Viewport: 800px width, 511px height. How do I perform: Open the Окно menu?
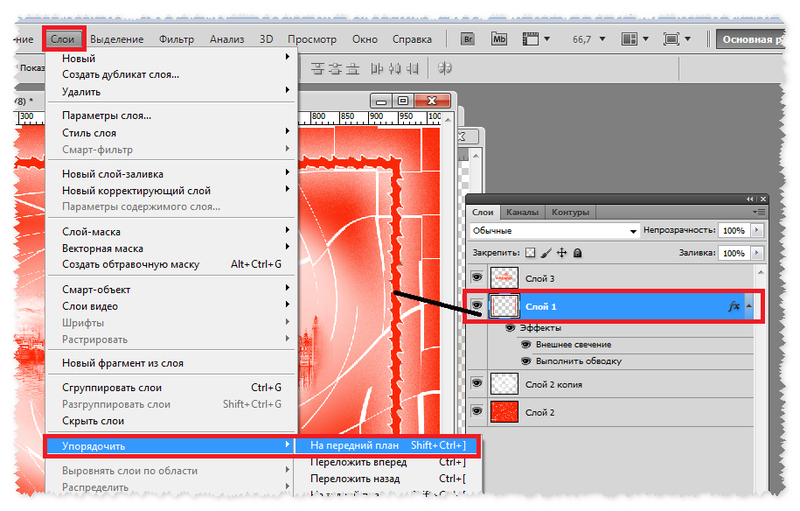tap(365, 39)
